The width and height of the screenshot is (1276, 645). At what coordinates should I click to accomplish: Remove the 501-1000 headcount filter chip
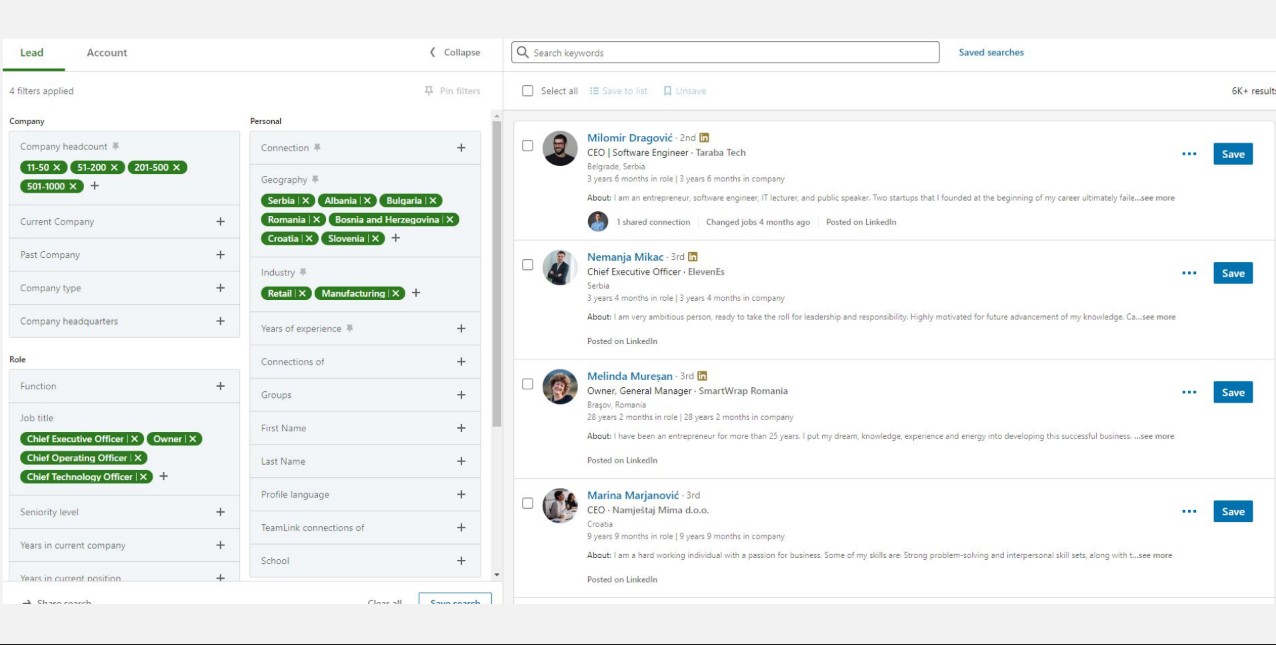pos(73,186)
